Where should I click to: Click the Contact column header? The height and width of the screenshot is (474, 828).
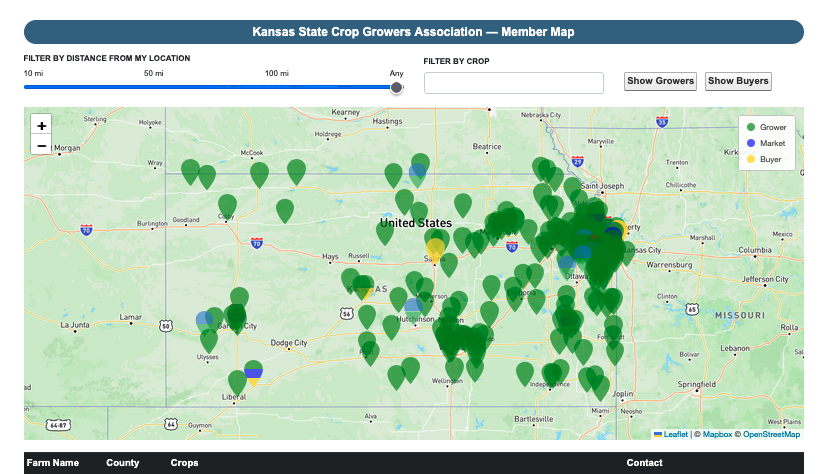pyautogui.click(x=644, y=463)
